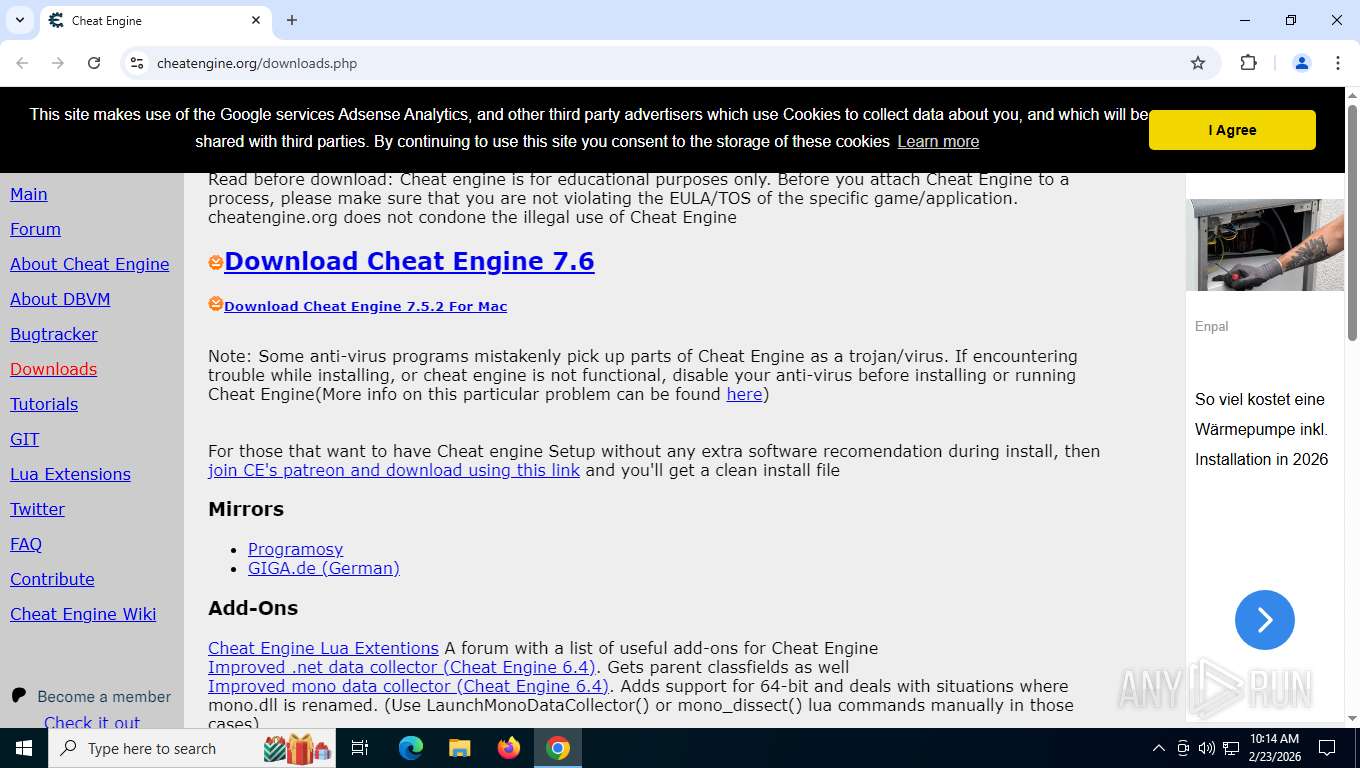Click the Become a member text
This screenshot has height=768, width=1360.
point(104,696)
